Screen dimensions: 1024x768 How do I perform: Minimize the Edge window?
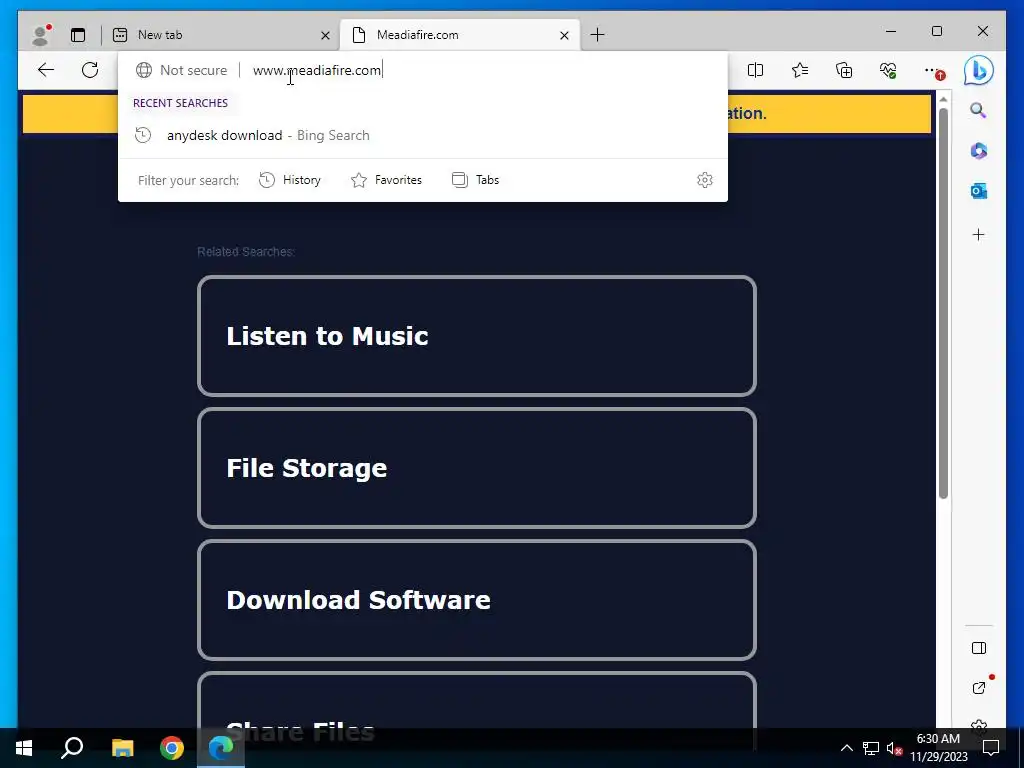(x=891, y=31)
